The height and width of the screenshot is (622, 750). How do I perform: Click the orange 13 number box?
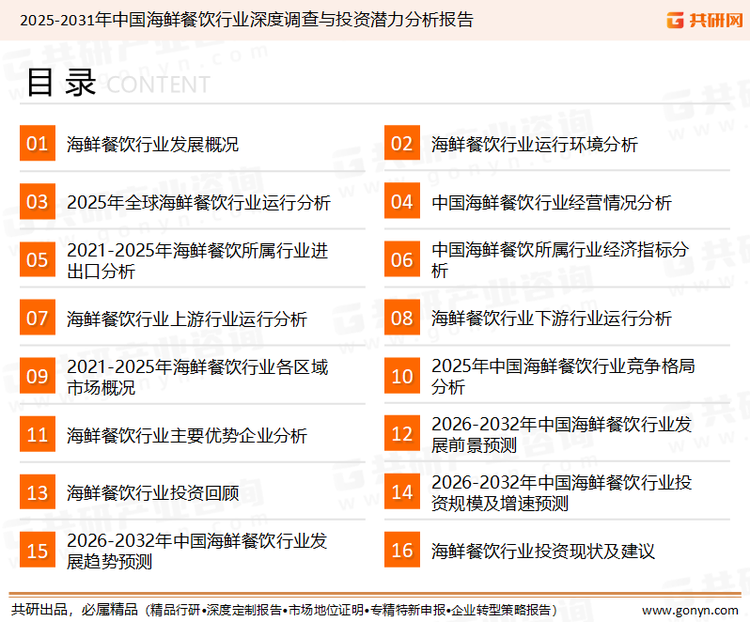[37, 492]
